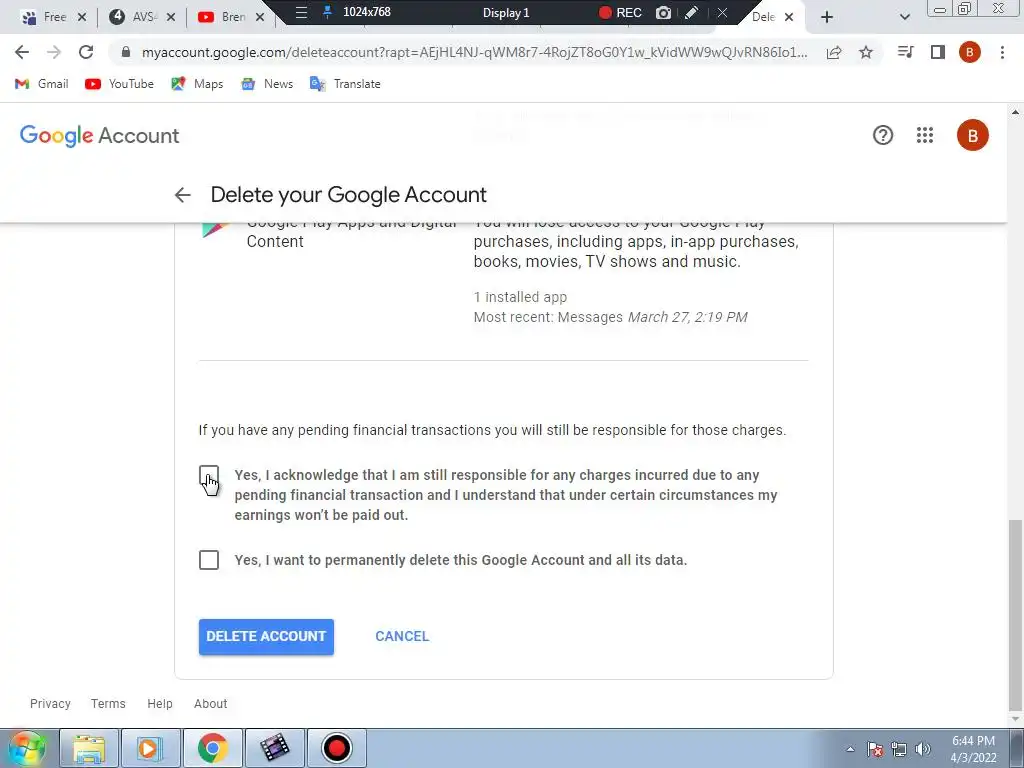Reload the page with the refresh icon

(86, 52)
